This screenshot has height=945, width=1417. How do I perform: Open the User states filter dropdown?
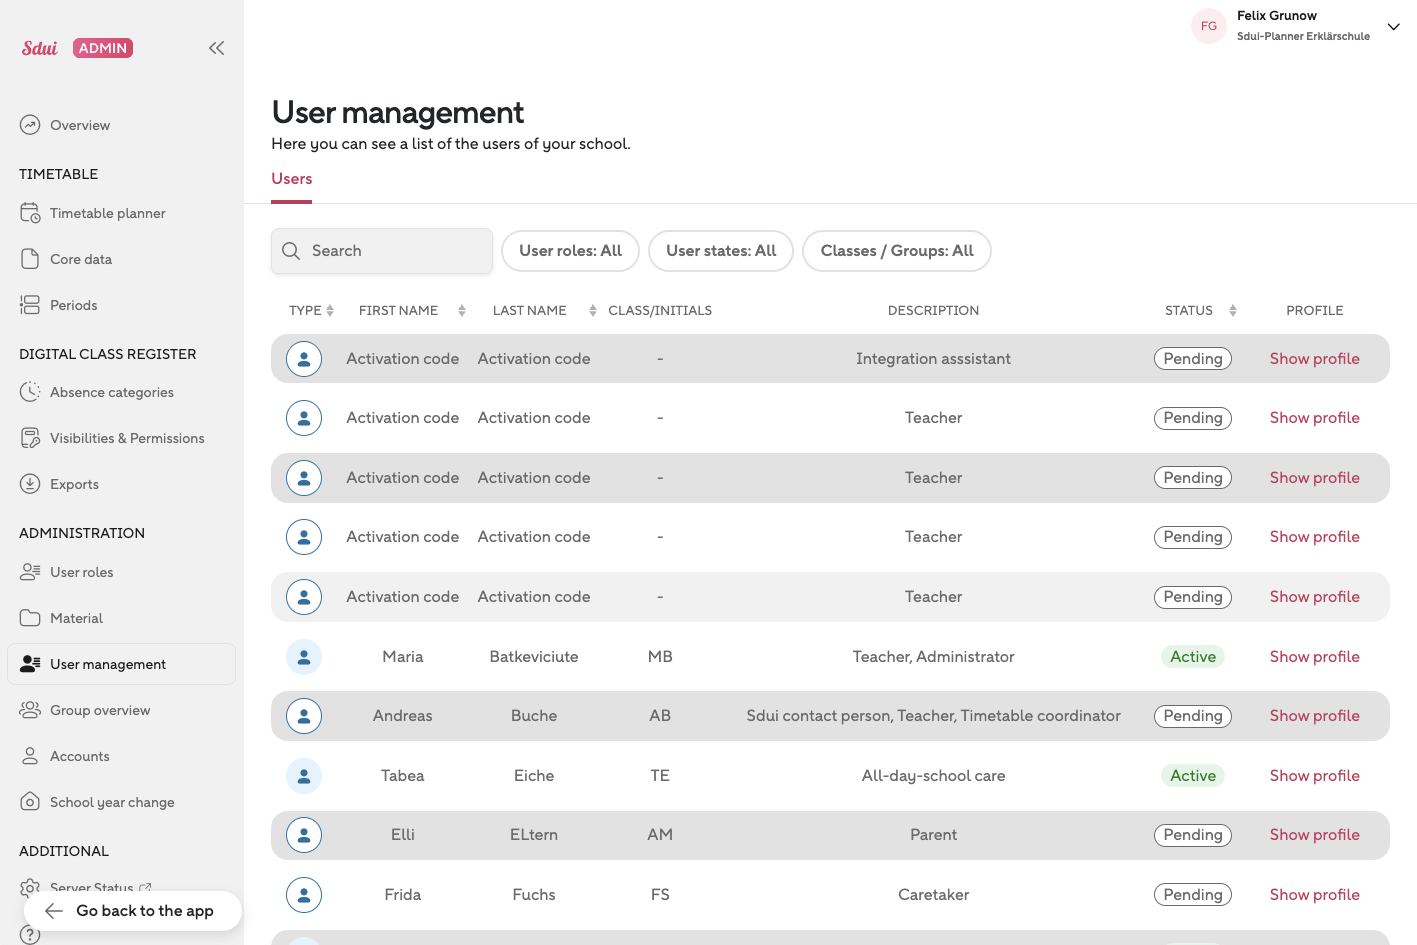coord(720,251)
